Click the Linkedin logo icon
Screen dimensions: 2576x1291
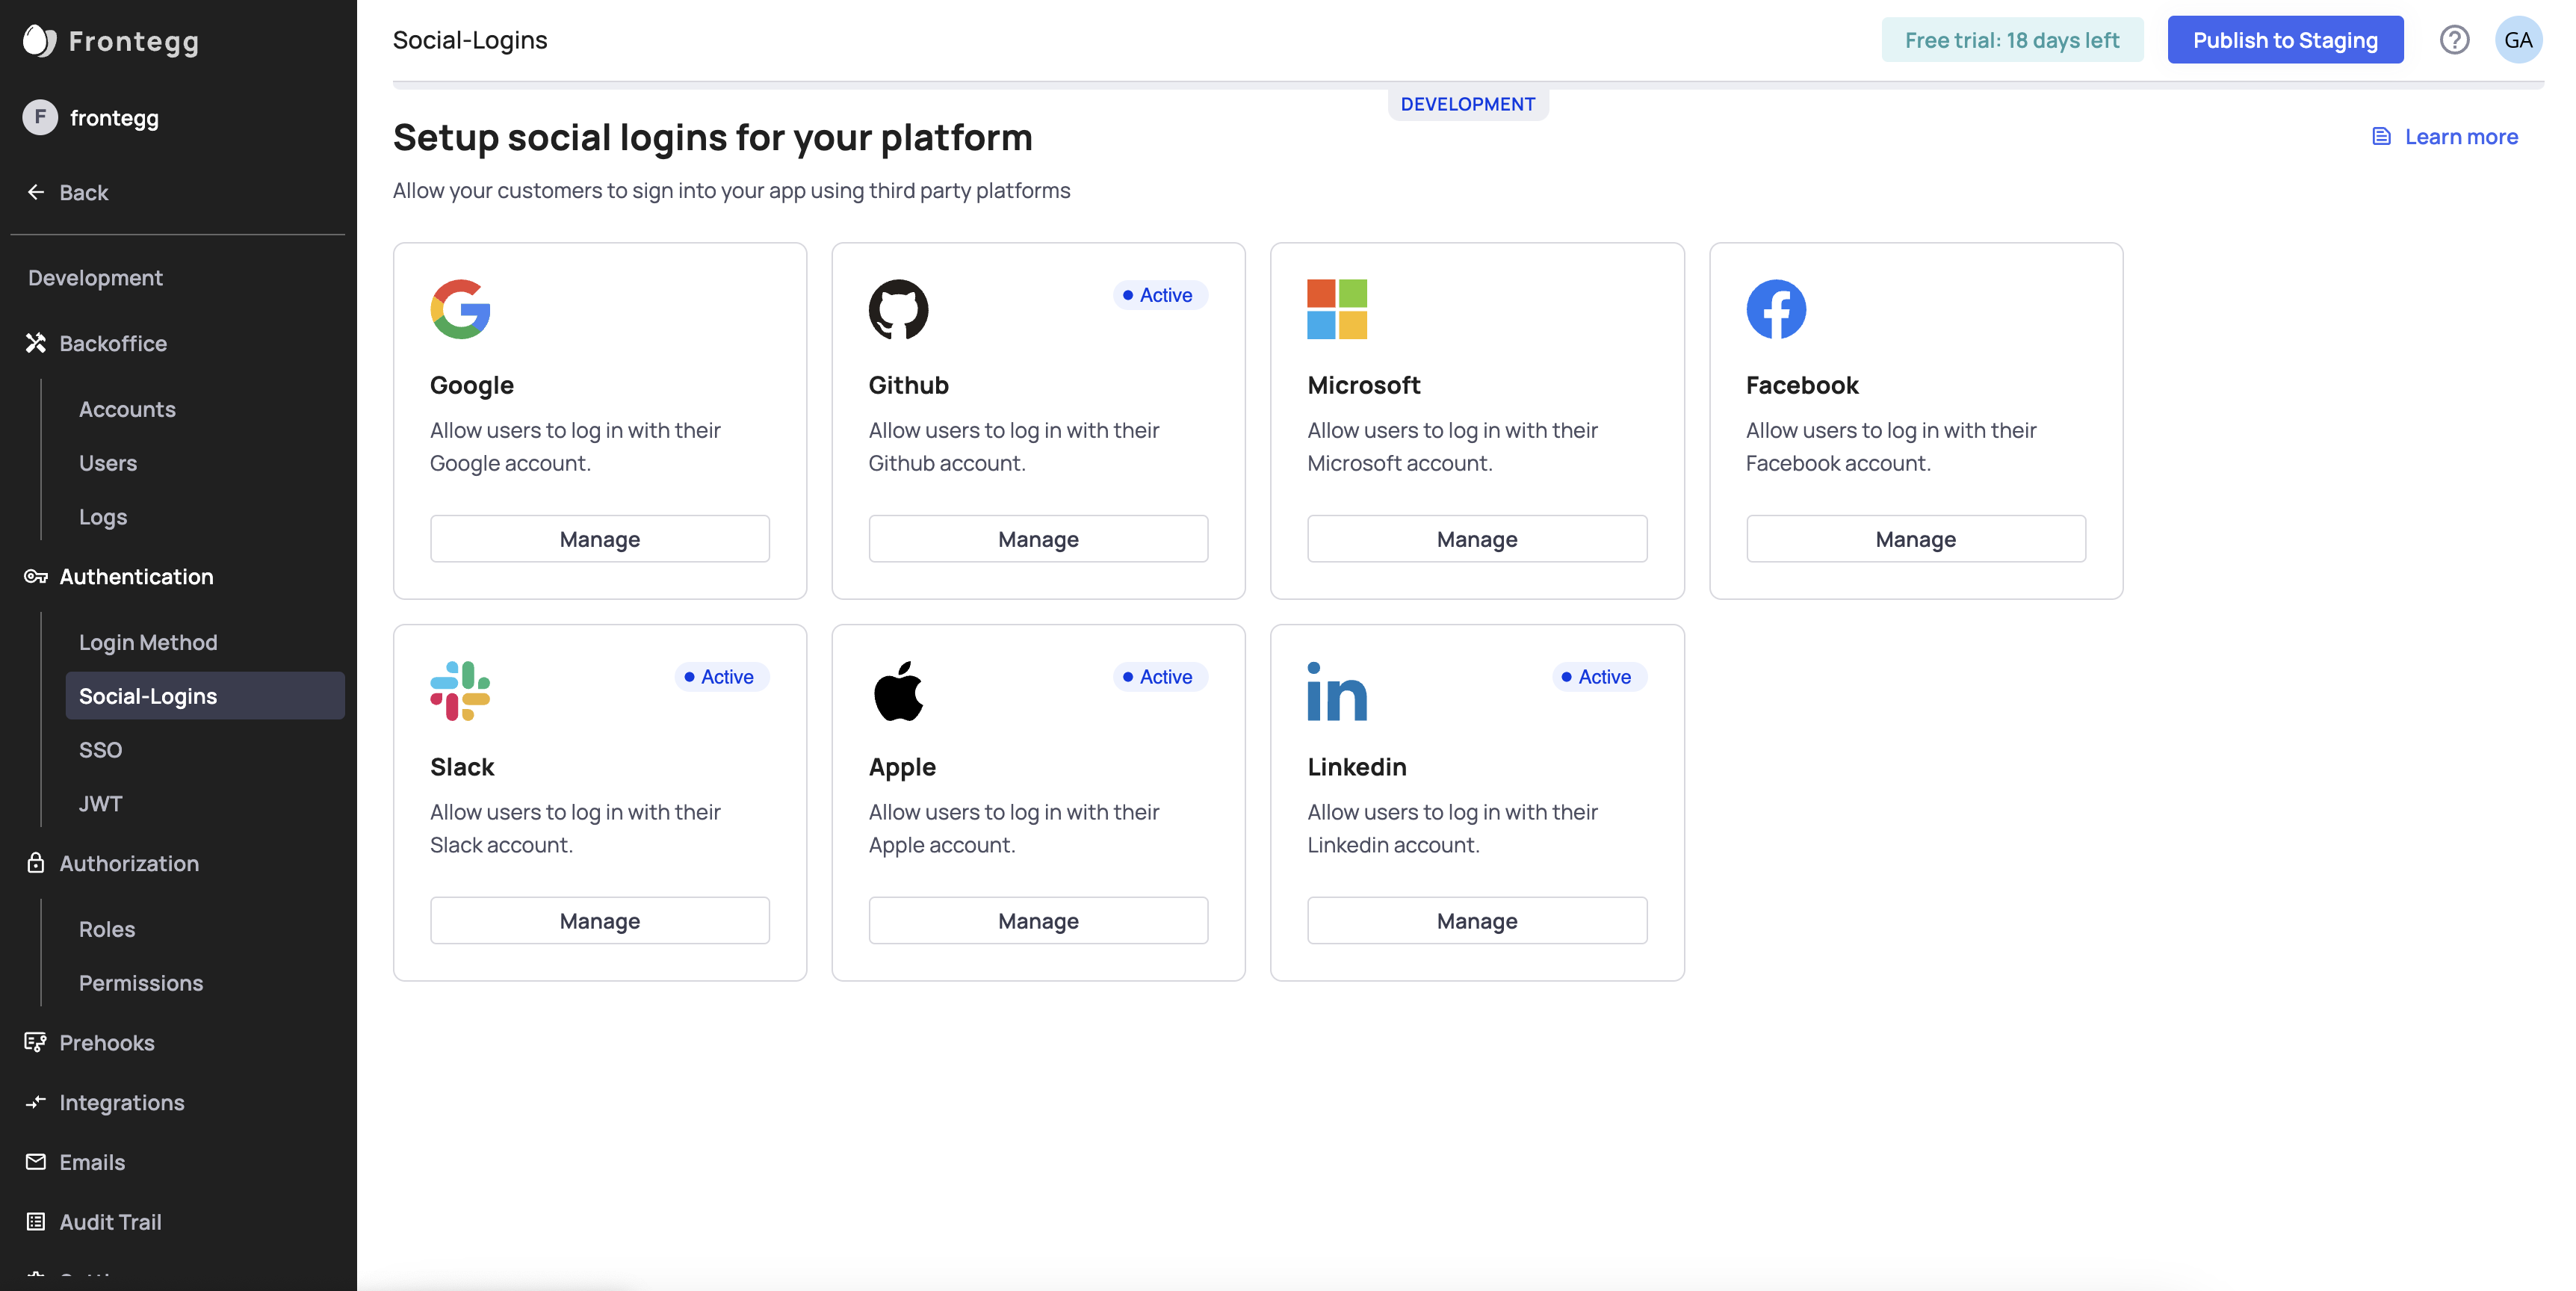click(x=1337, y=691)
